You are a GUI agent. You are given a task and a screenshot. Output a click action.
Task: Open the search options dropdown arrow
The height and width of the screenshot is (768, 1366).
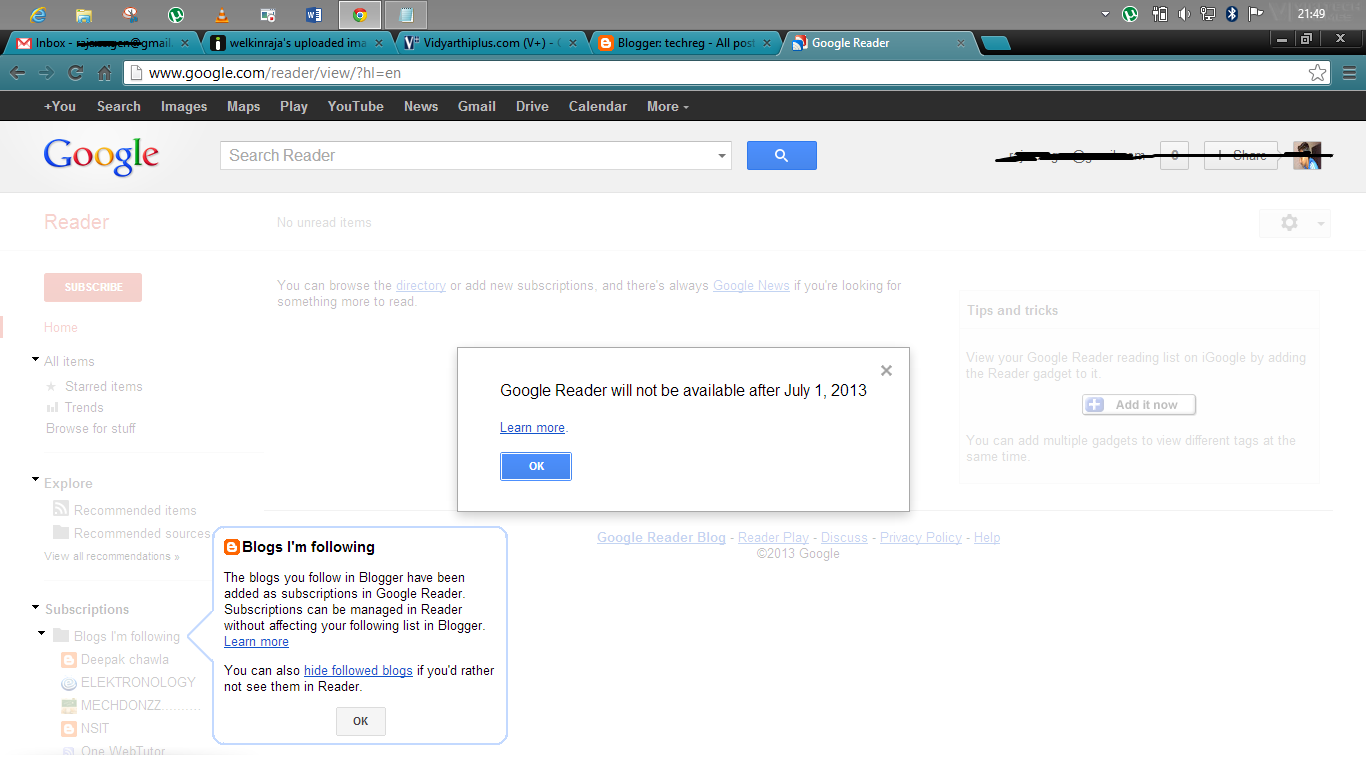722,156
